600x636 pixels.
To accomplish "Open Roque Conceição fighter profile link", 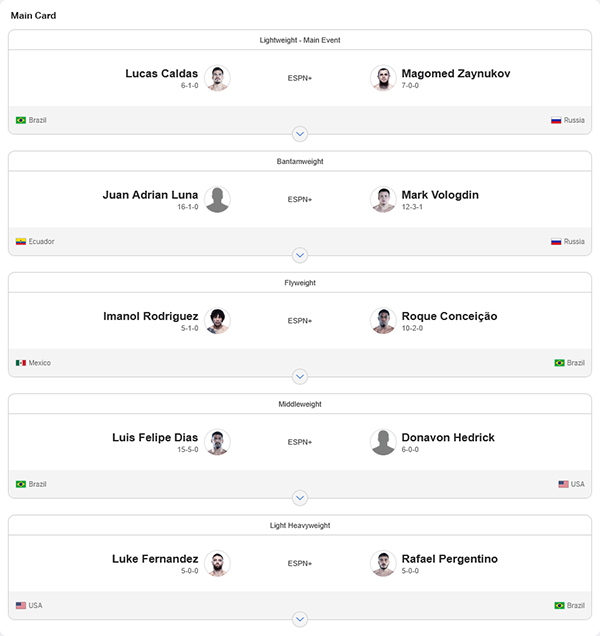I will pyautogui.click(x=449, y=316).
